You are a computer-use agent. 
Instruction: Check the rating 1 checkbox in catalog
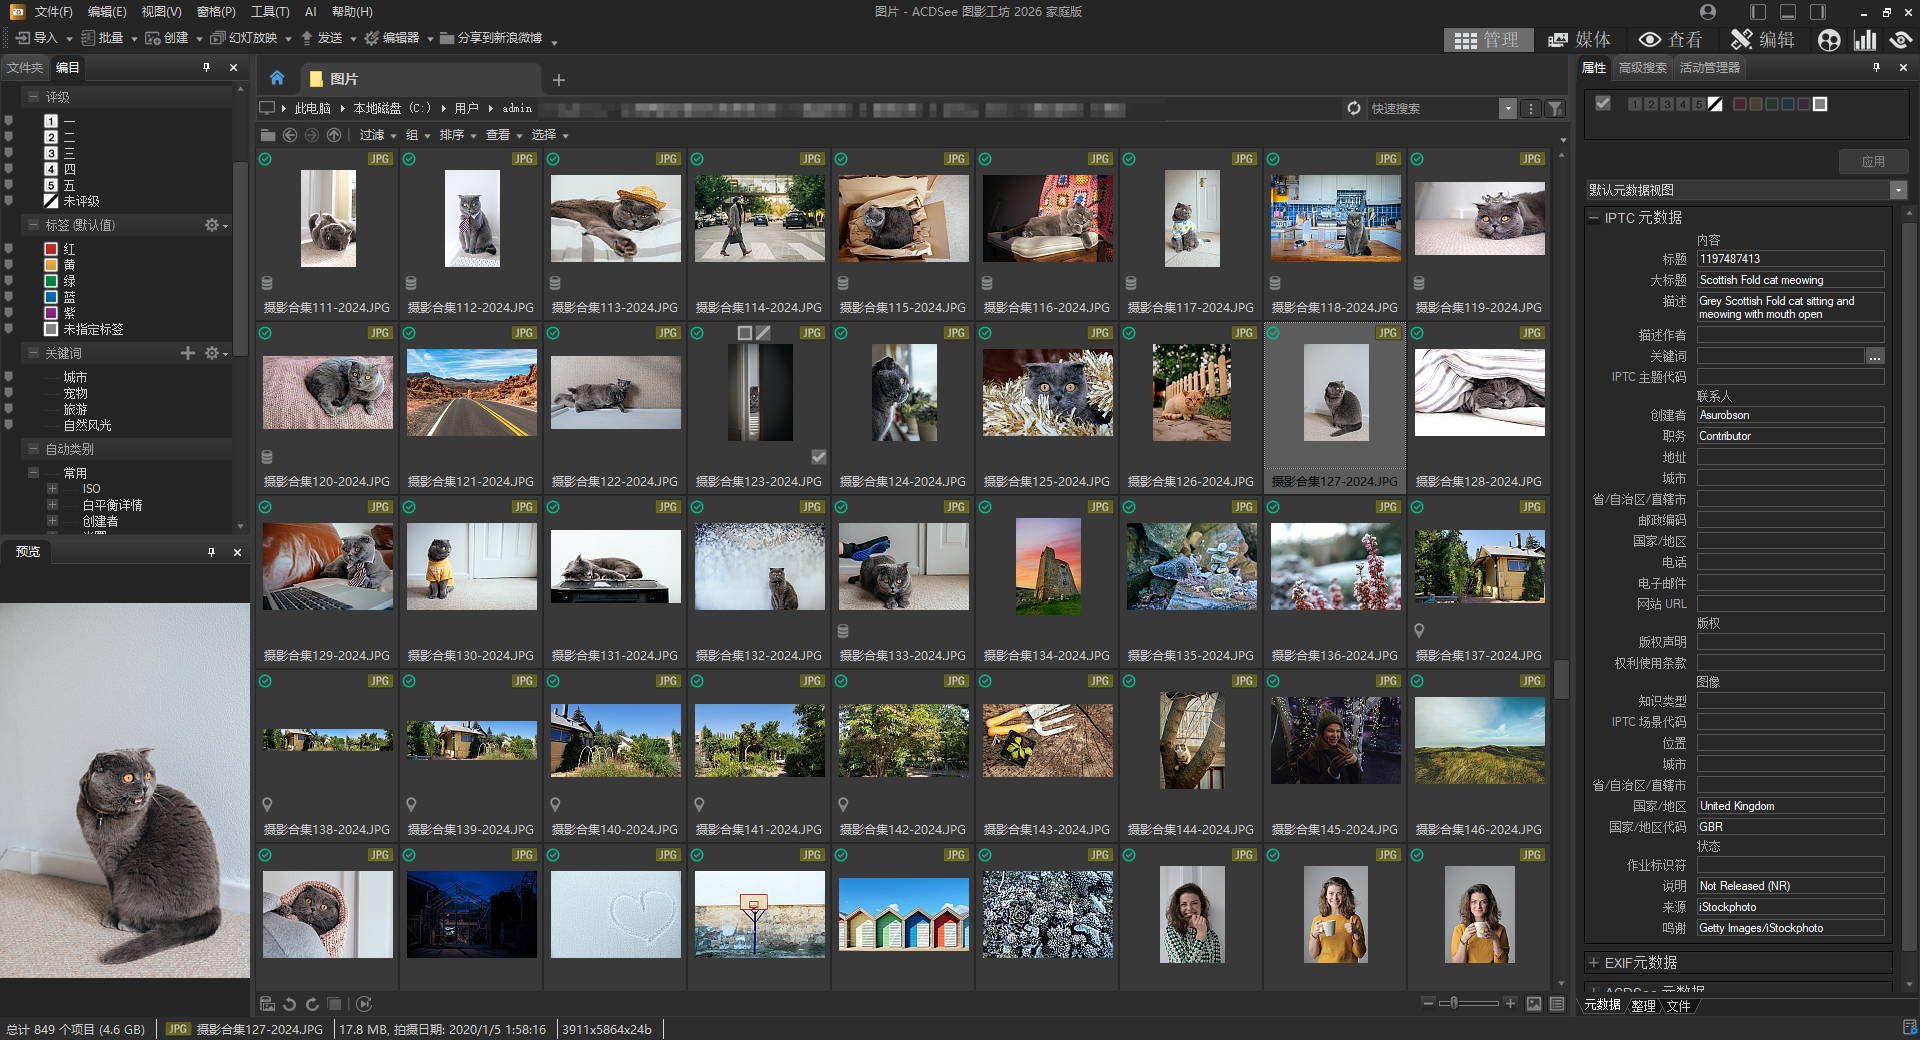pos(9,121)
